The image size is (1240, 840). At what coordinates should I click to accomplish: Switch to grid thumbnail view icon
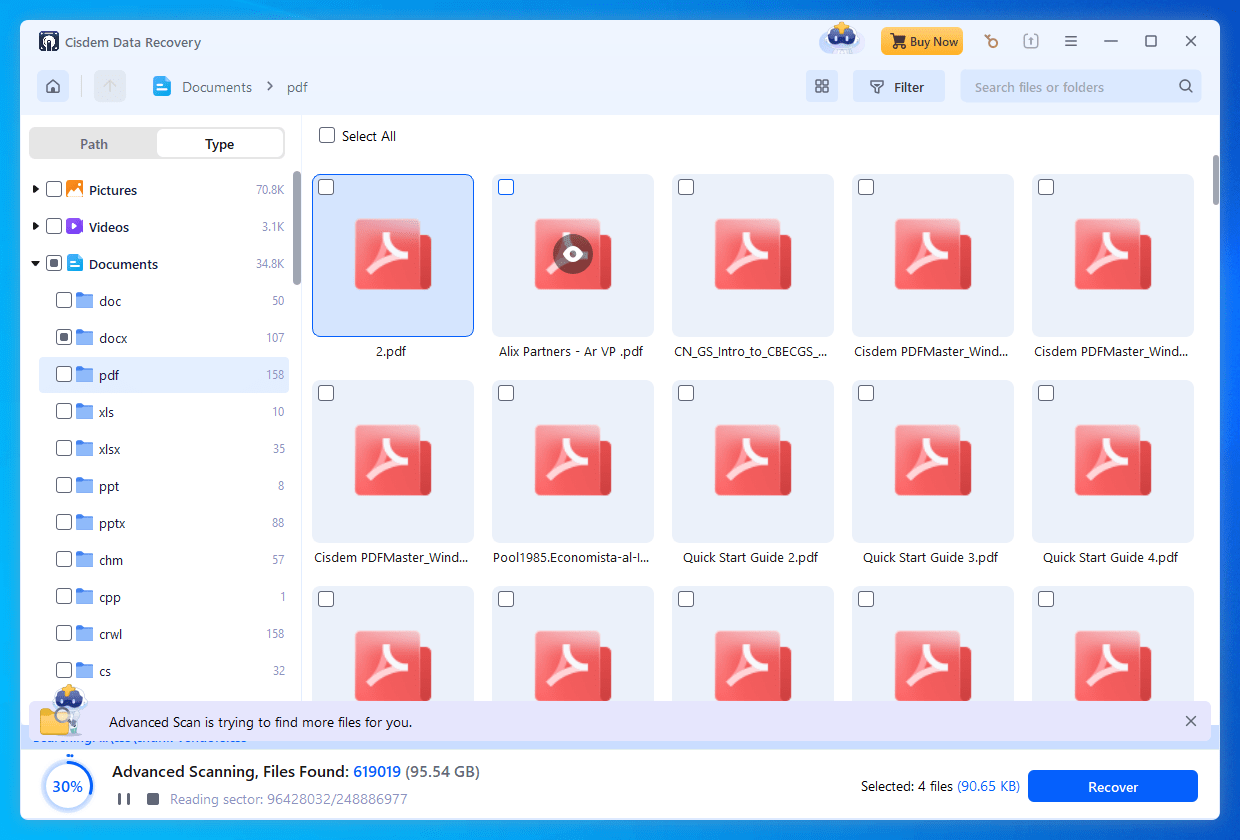(822, 86)
